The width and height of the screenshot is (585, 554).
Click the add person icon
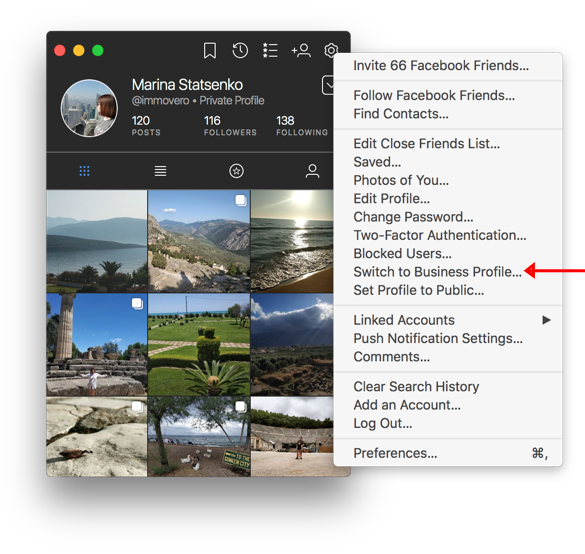(301, 50)
